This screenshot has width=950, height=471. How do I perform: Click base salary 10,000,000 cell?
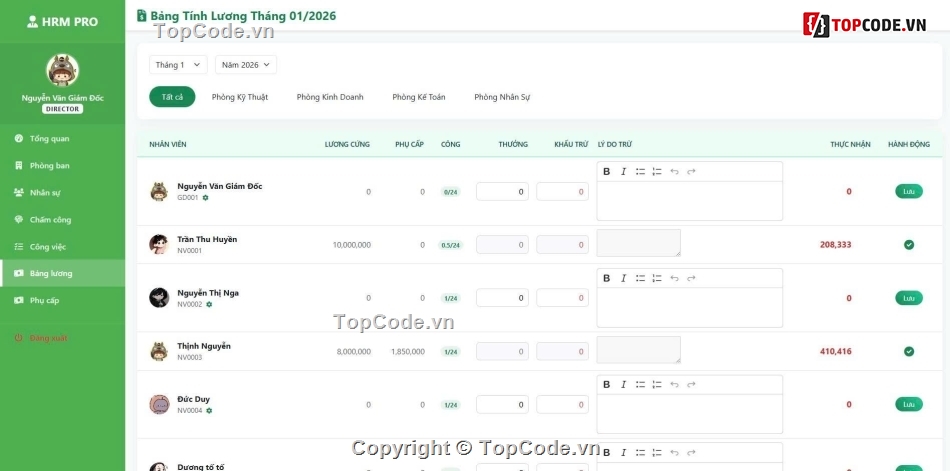pyautogui.click(x=351, y=246)
